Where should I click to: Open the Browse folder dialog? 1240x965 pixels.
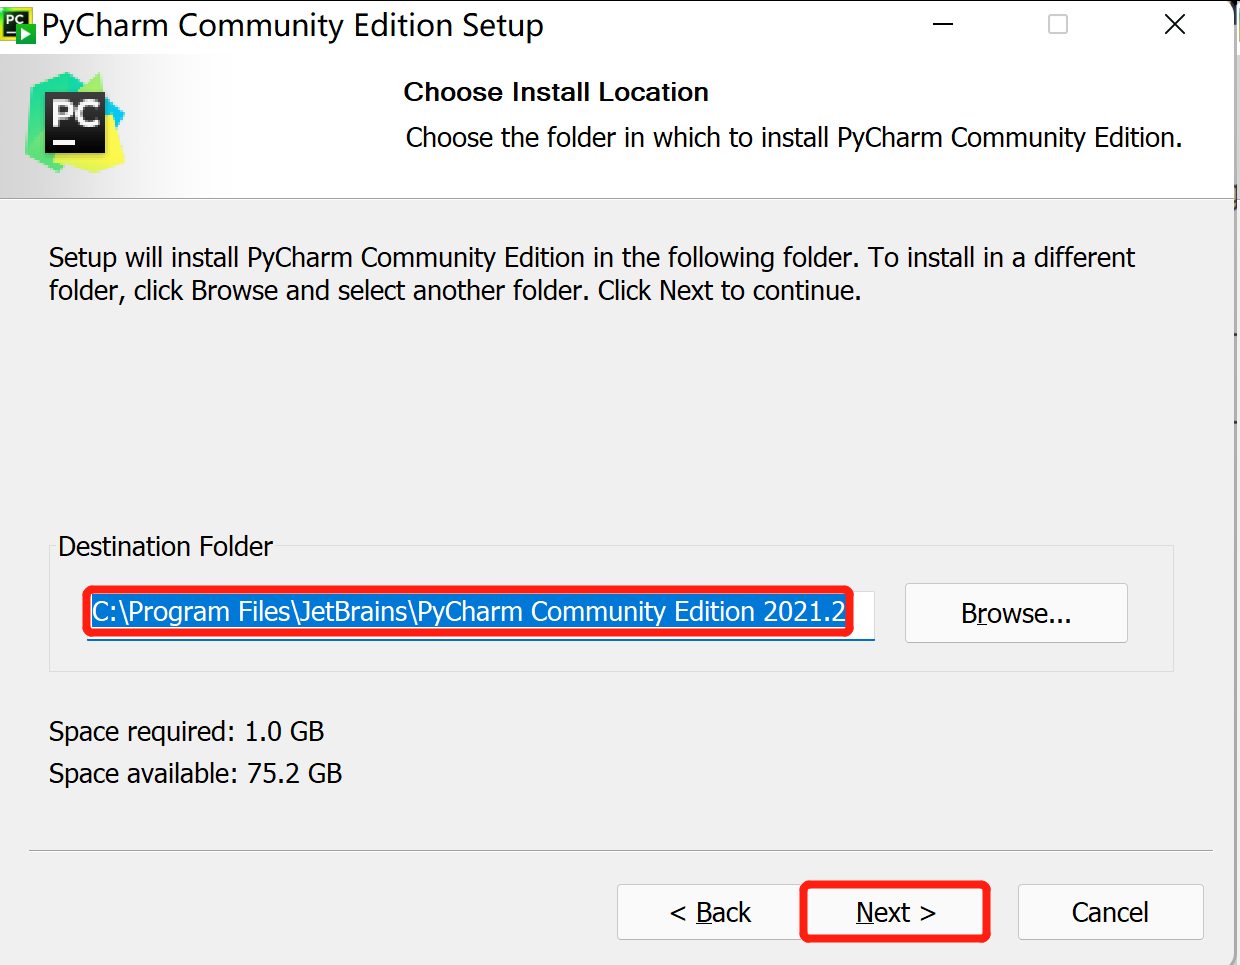point(1016,613)
